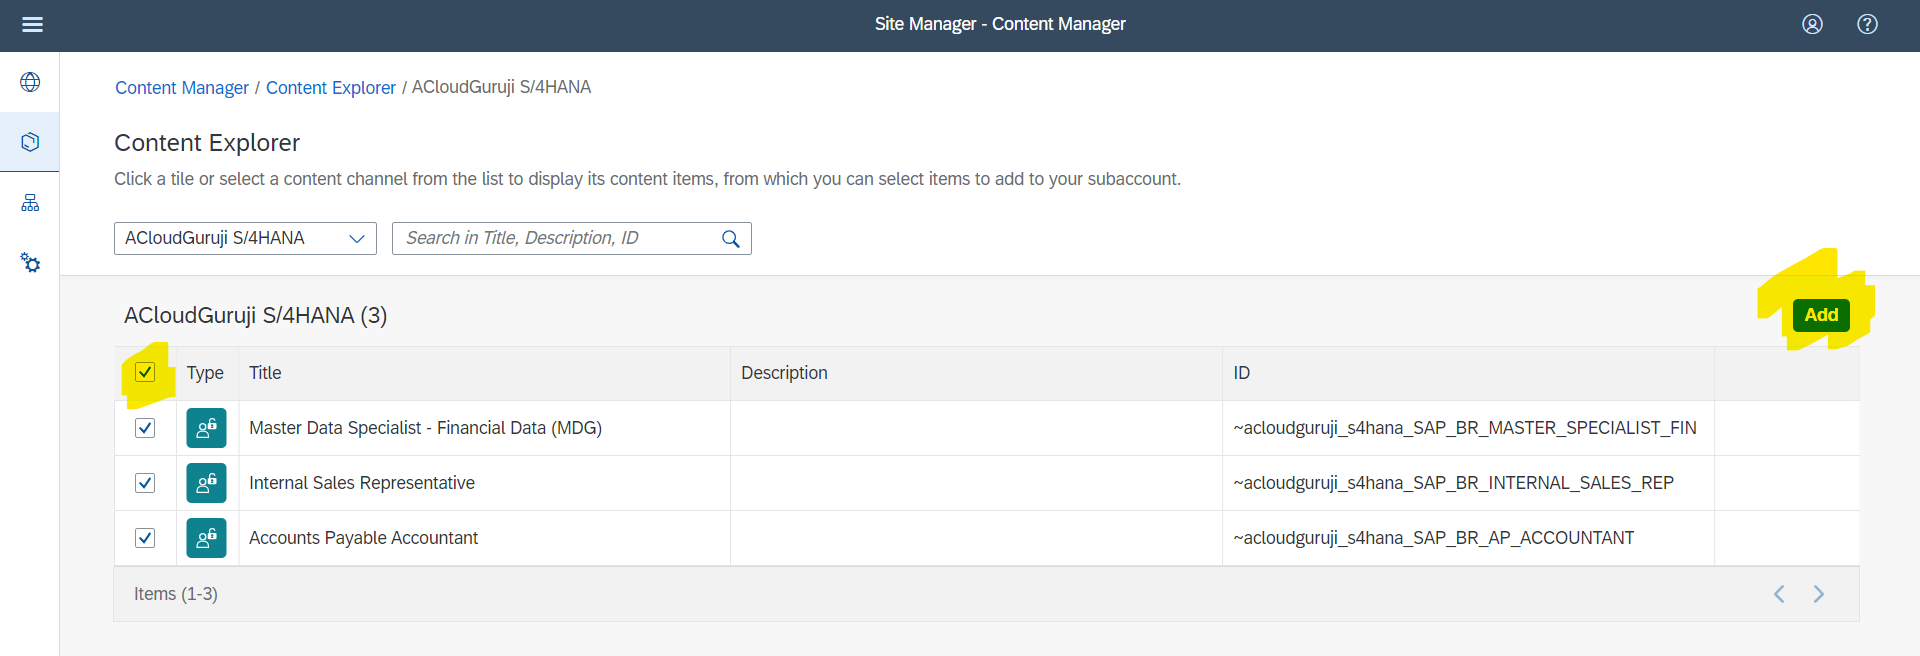Open the user profile icon
The width and height of the screenshot is (1920, 656).
[1812, 24]
